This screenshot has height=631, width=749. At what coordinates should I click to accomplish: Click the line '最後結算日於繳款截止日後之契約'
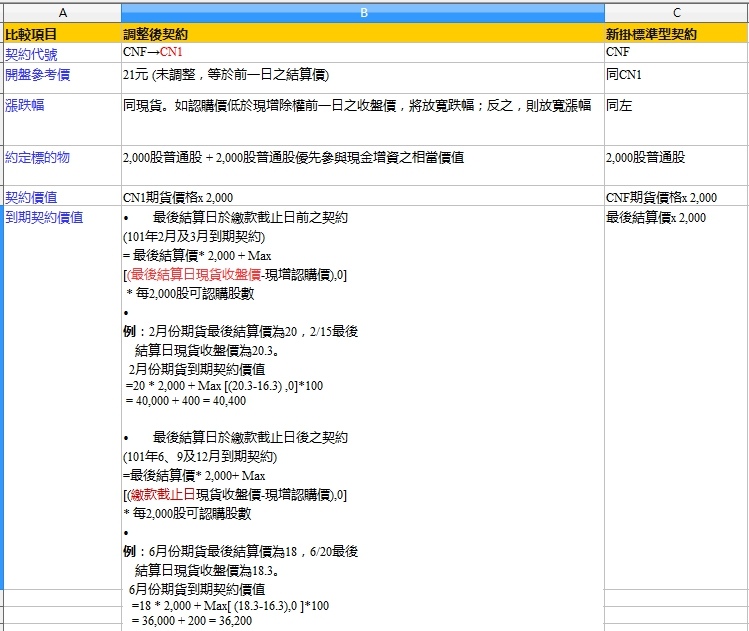[250, 438]
